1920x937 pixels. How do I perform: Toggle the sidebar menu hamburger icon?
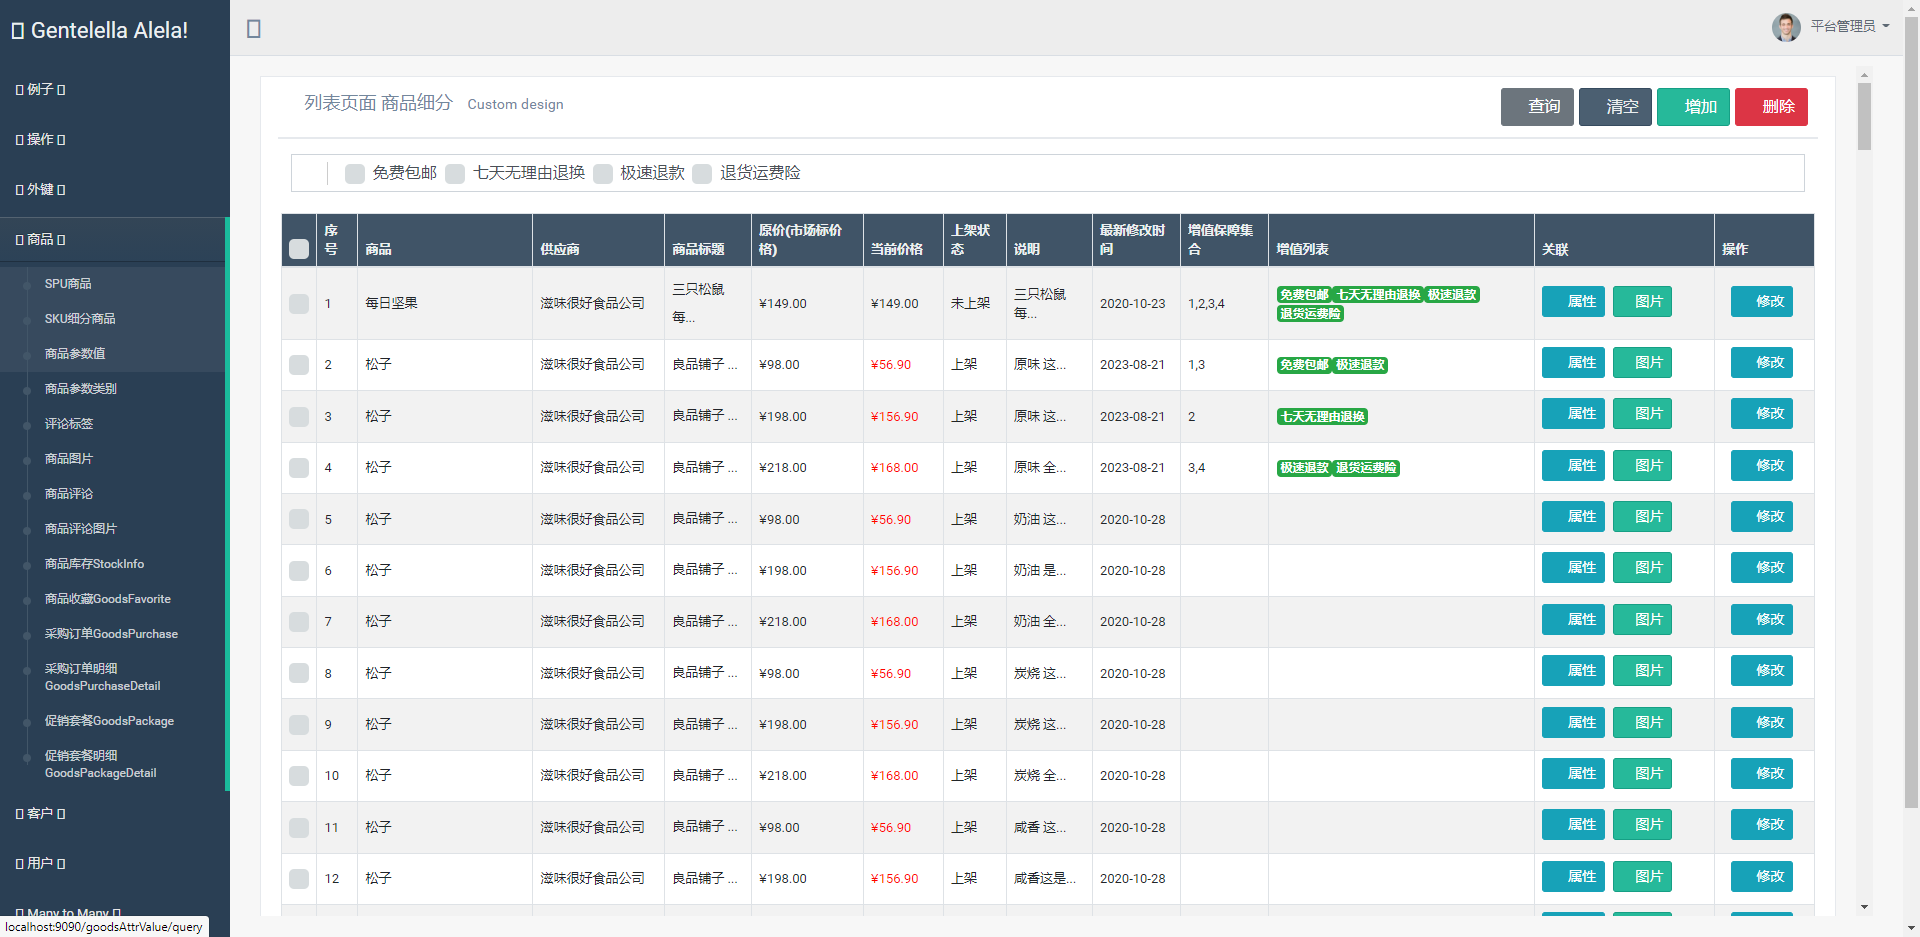tap(254, 29)
